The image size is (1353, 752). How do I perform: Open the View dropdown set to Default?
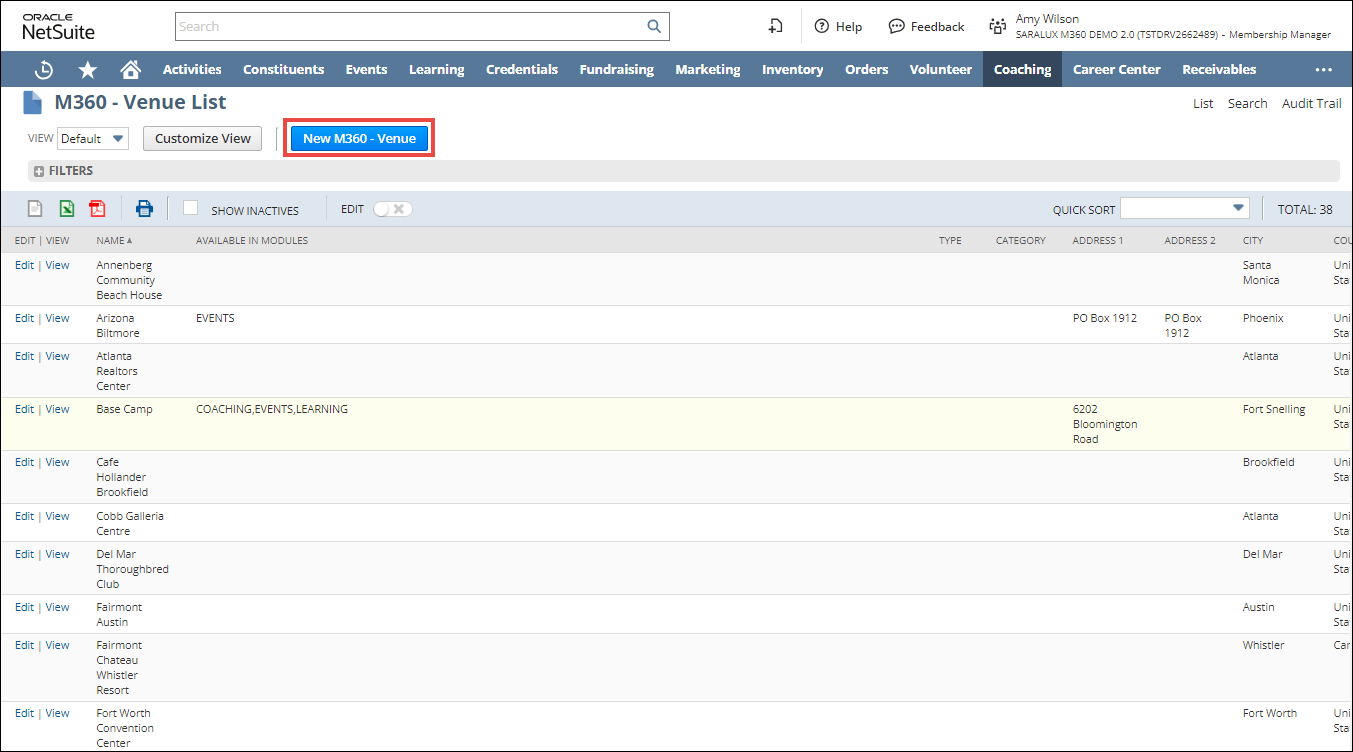[93, 139]
